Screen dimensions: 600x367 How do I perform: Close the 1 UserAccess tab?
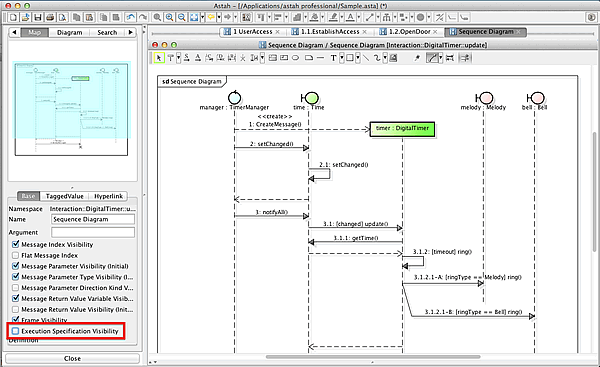click(278, 32)
